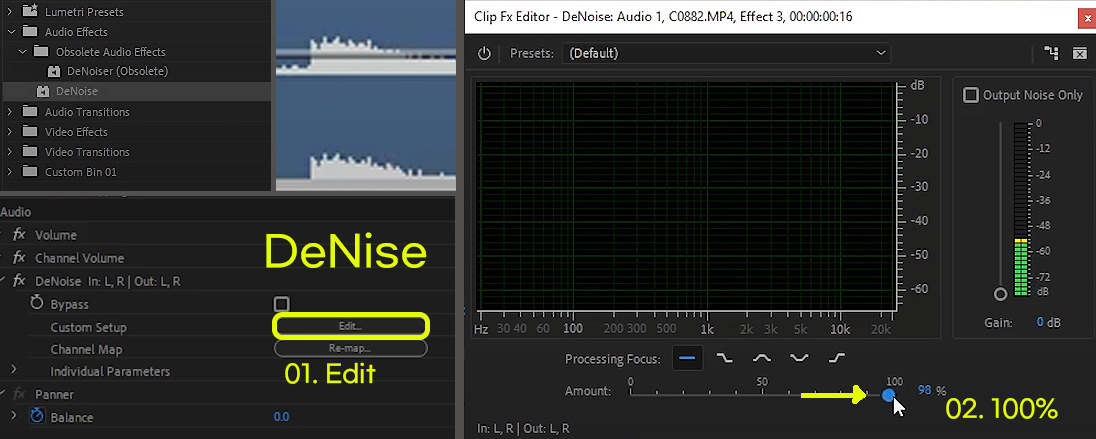
Task: Click the Gain slider knob
Action: point(1000,294)
